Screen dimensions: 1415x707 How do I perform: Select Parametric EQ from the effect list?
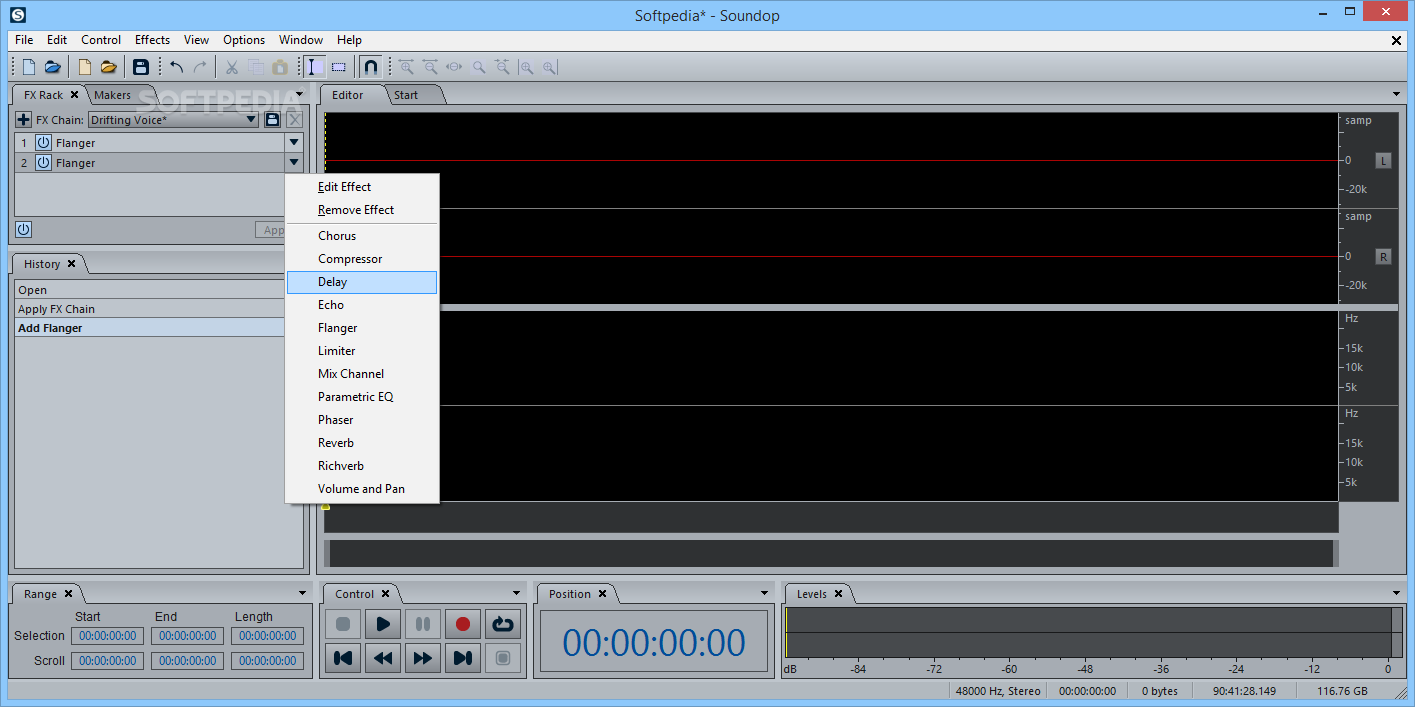362,397
